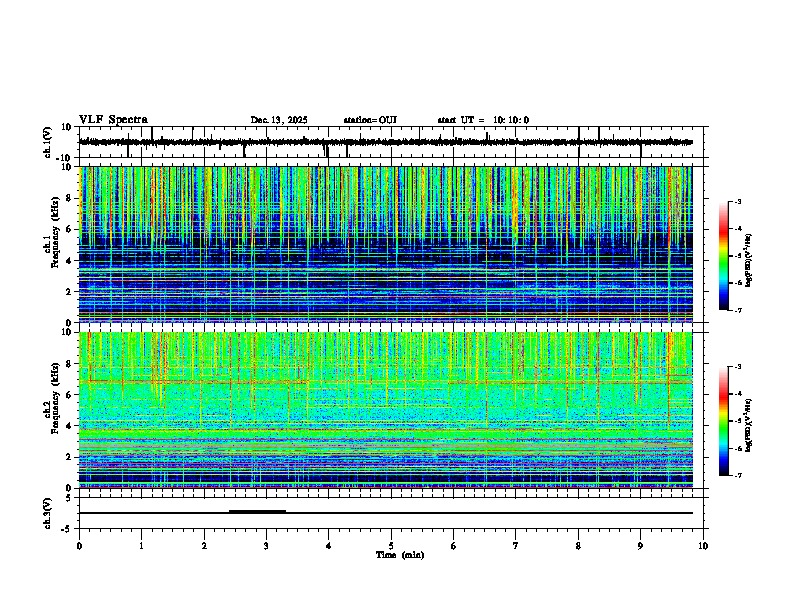The height and width of the screenshot is (612, 792).
Task: Click the "8" kHz tick of ch.1 spectrogram
Action: click(71, 198)
